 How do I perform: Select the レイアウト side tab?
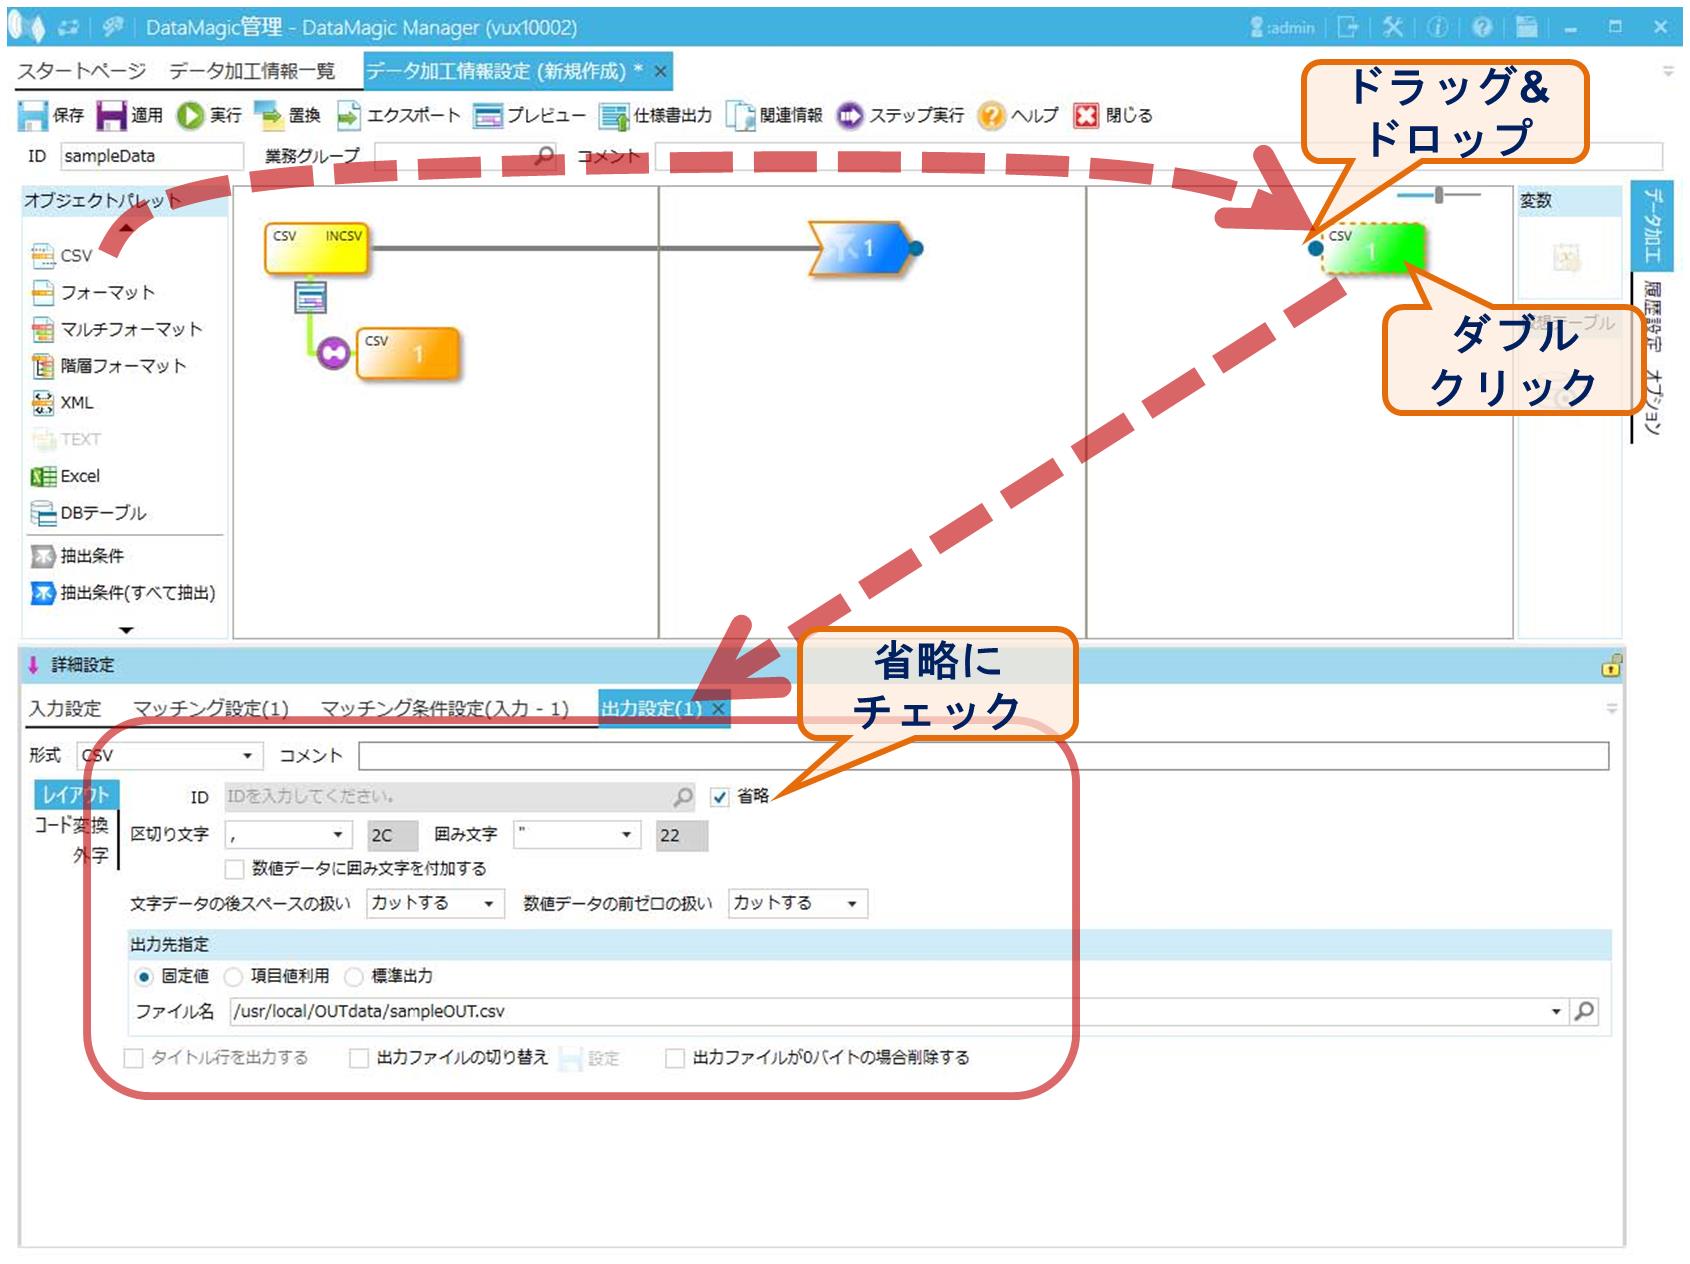click(76, 795)
